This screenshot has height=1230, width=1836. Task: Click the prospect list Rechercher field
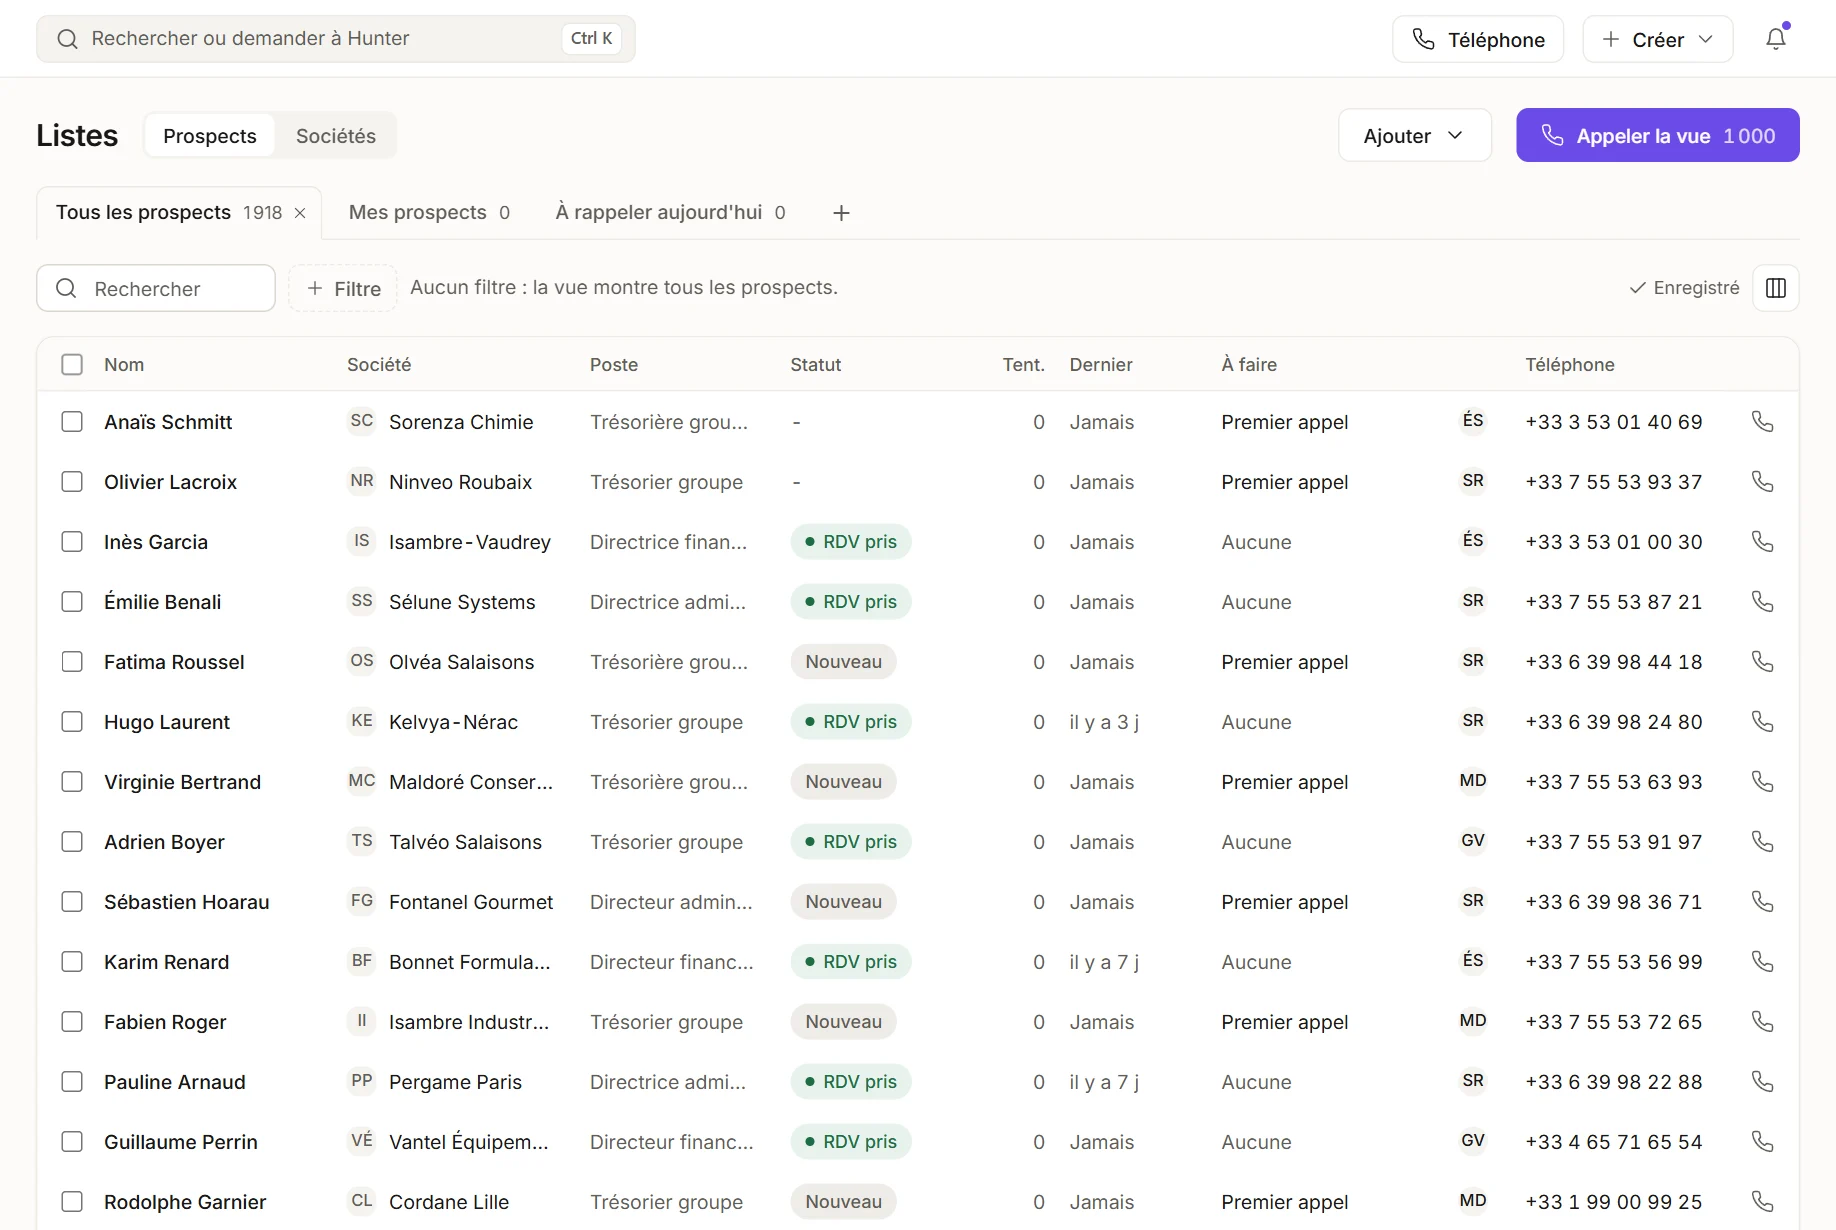click(156, 288)
